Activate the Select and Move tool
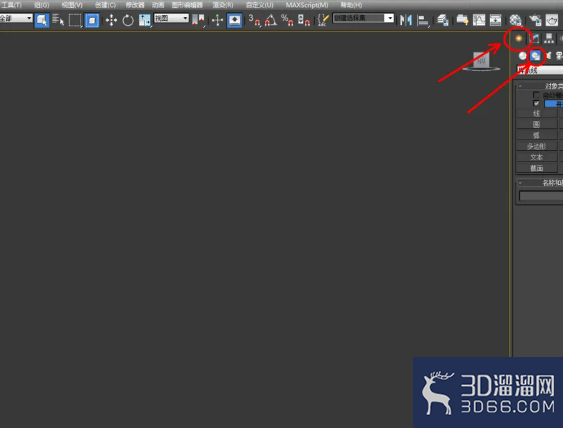This screenshot has width=563, height=428. [111, 20]
